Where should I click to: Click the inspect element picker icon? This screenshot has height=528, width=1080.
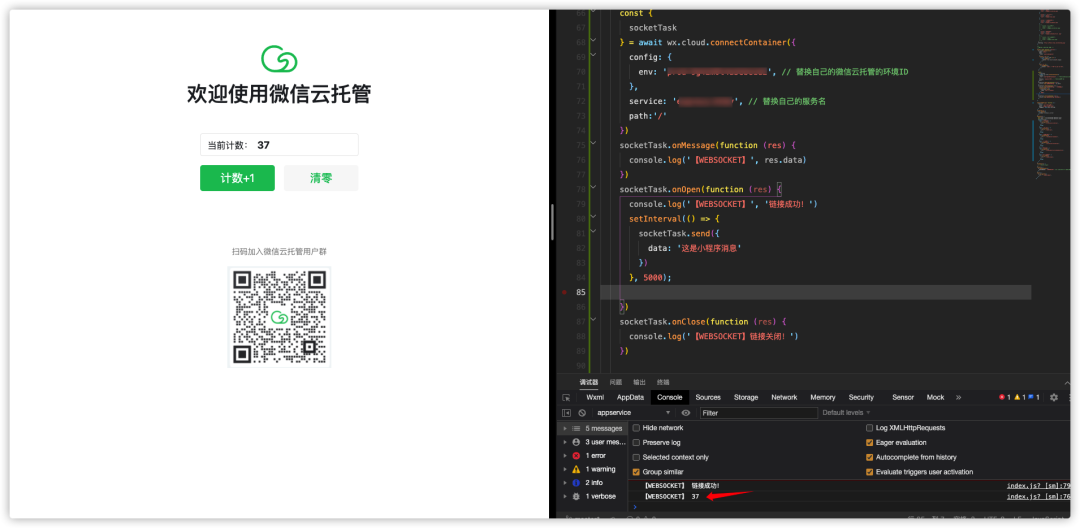click(x=566, y=397)
